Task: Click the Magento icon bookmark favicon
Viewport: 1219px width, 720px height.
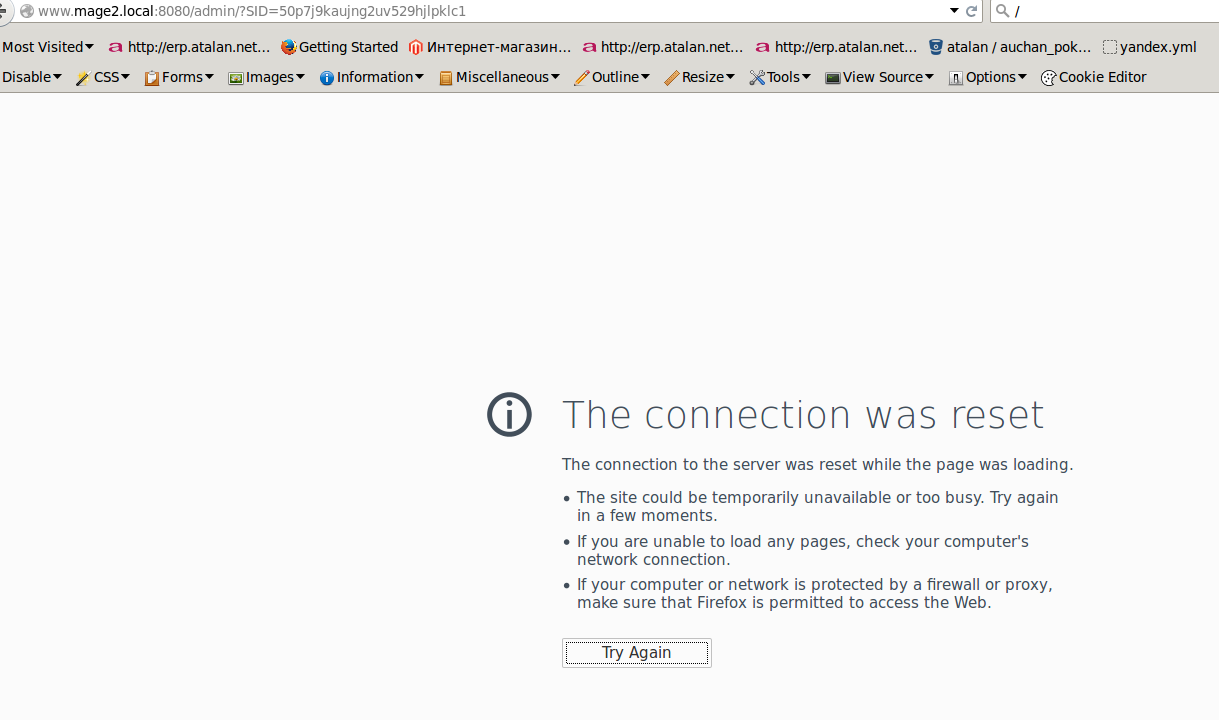Action: 416,47
